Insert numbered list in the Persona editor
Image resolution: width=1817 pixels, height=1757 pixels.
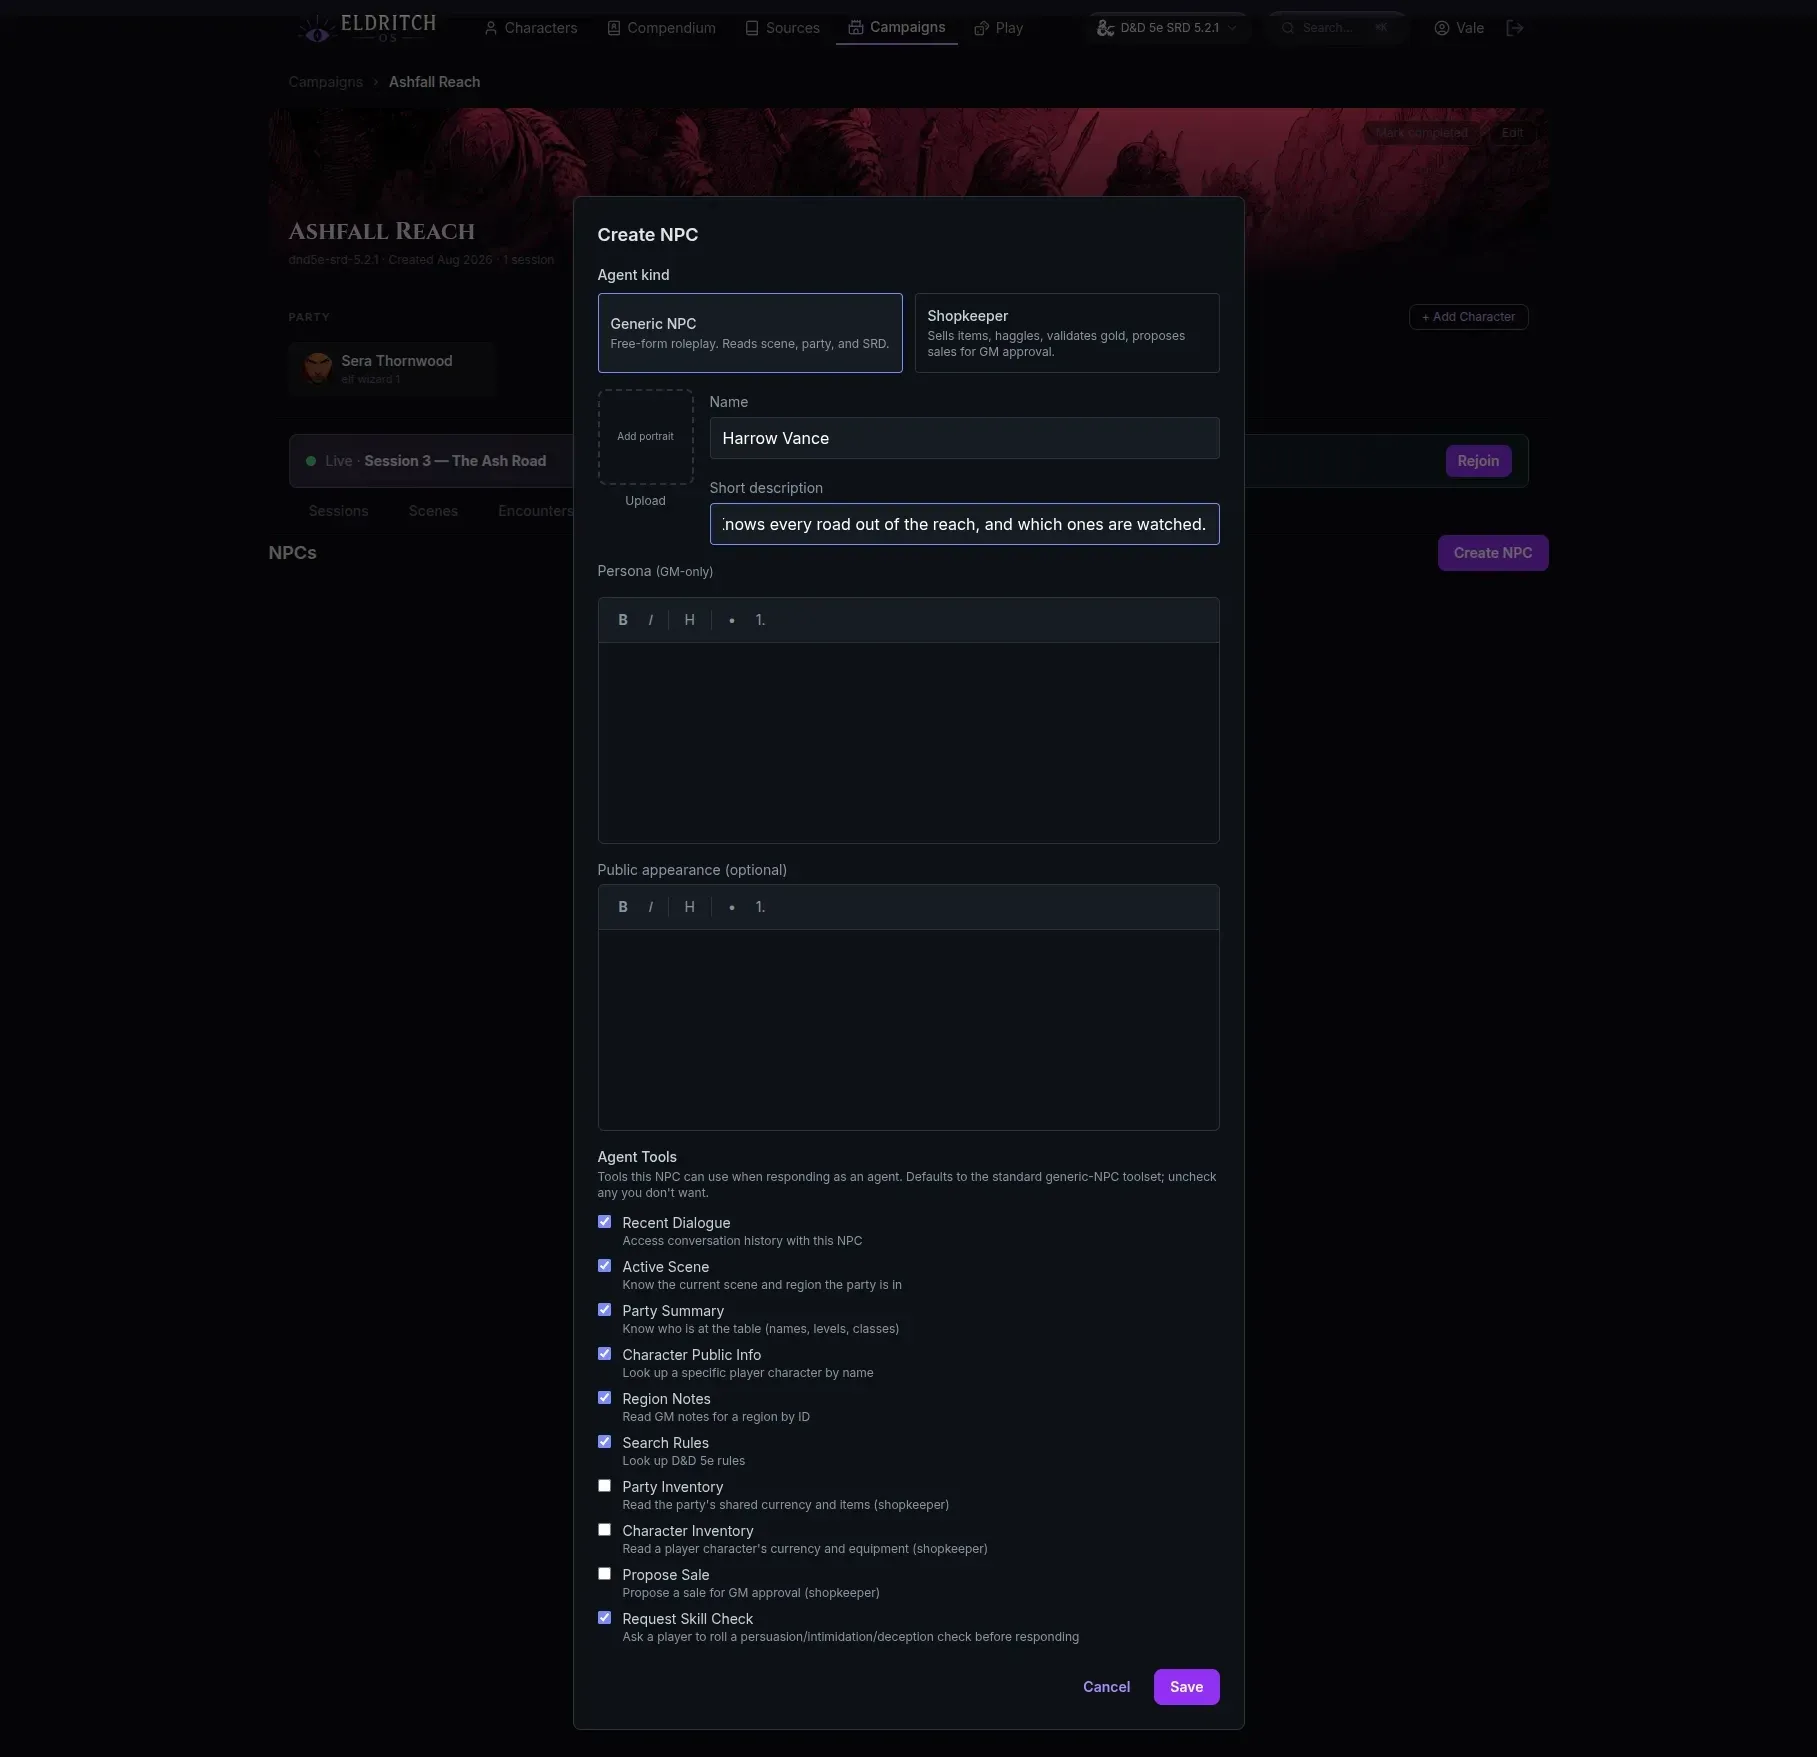pos(761,620)
